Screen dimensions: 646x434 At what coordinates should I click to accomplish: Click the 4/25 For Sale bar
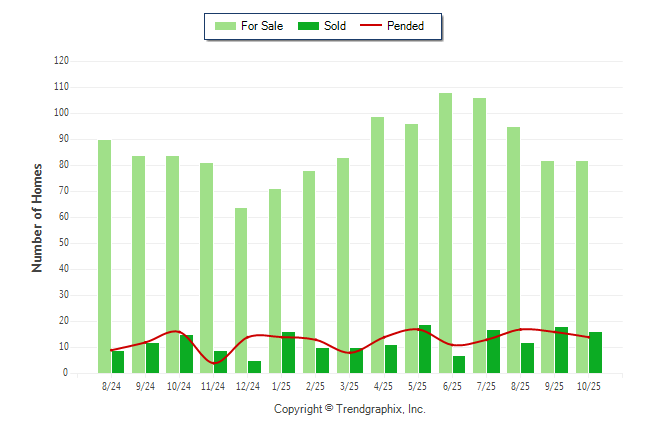coord(377,245)
